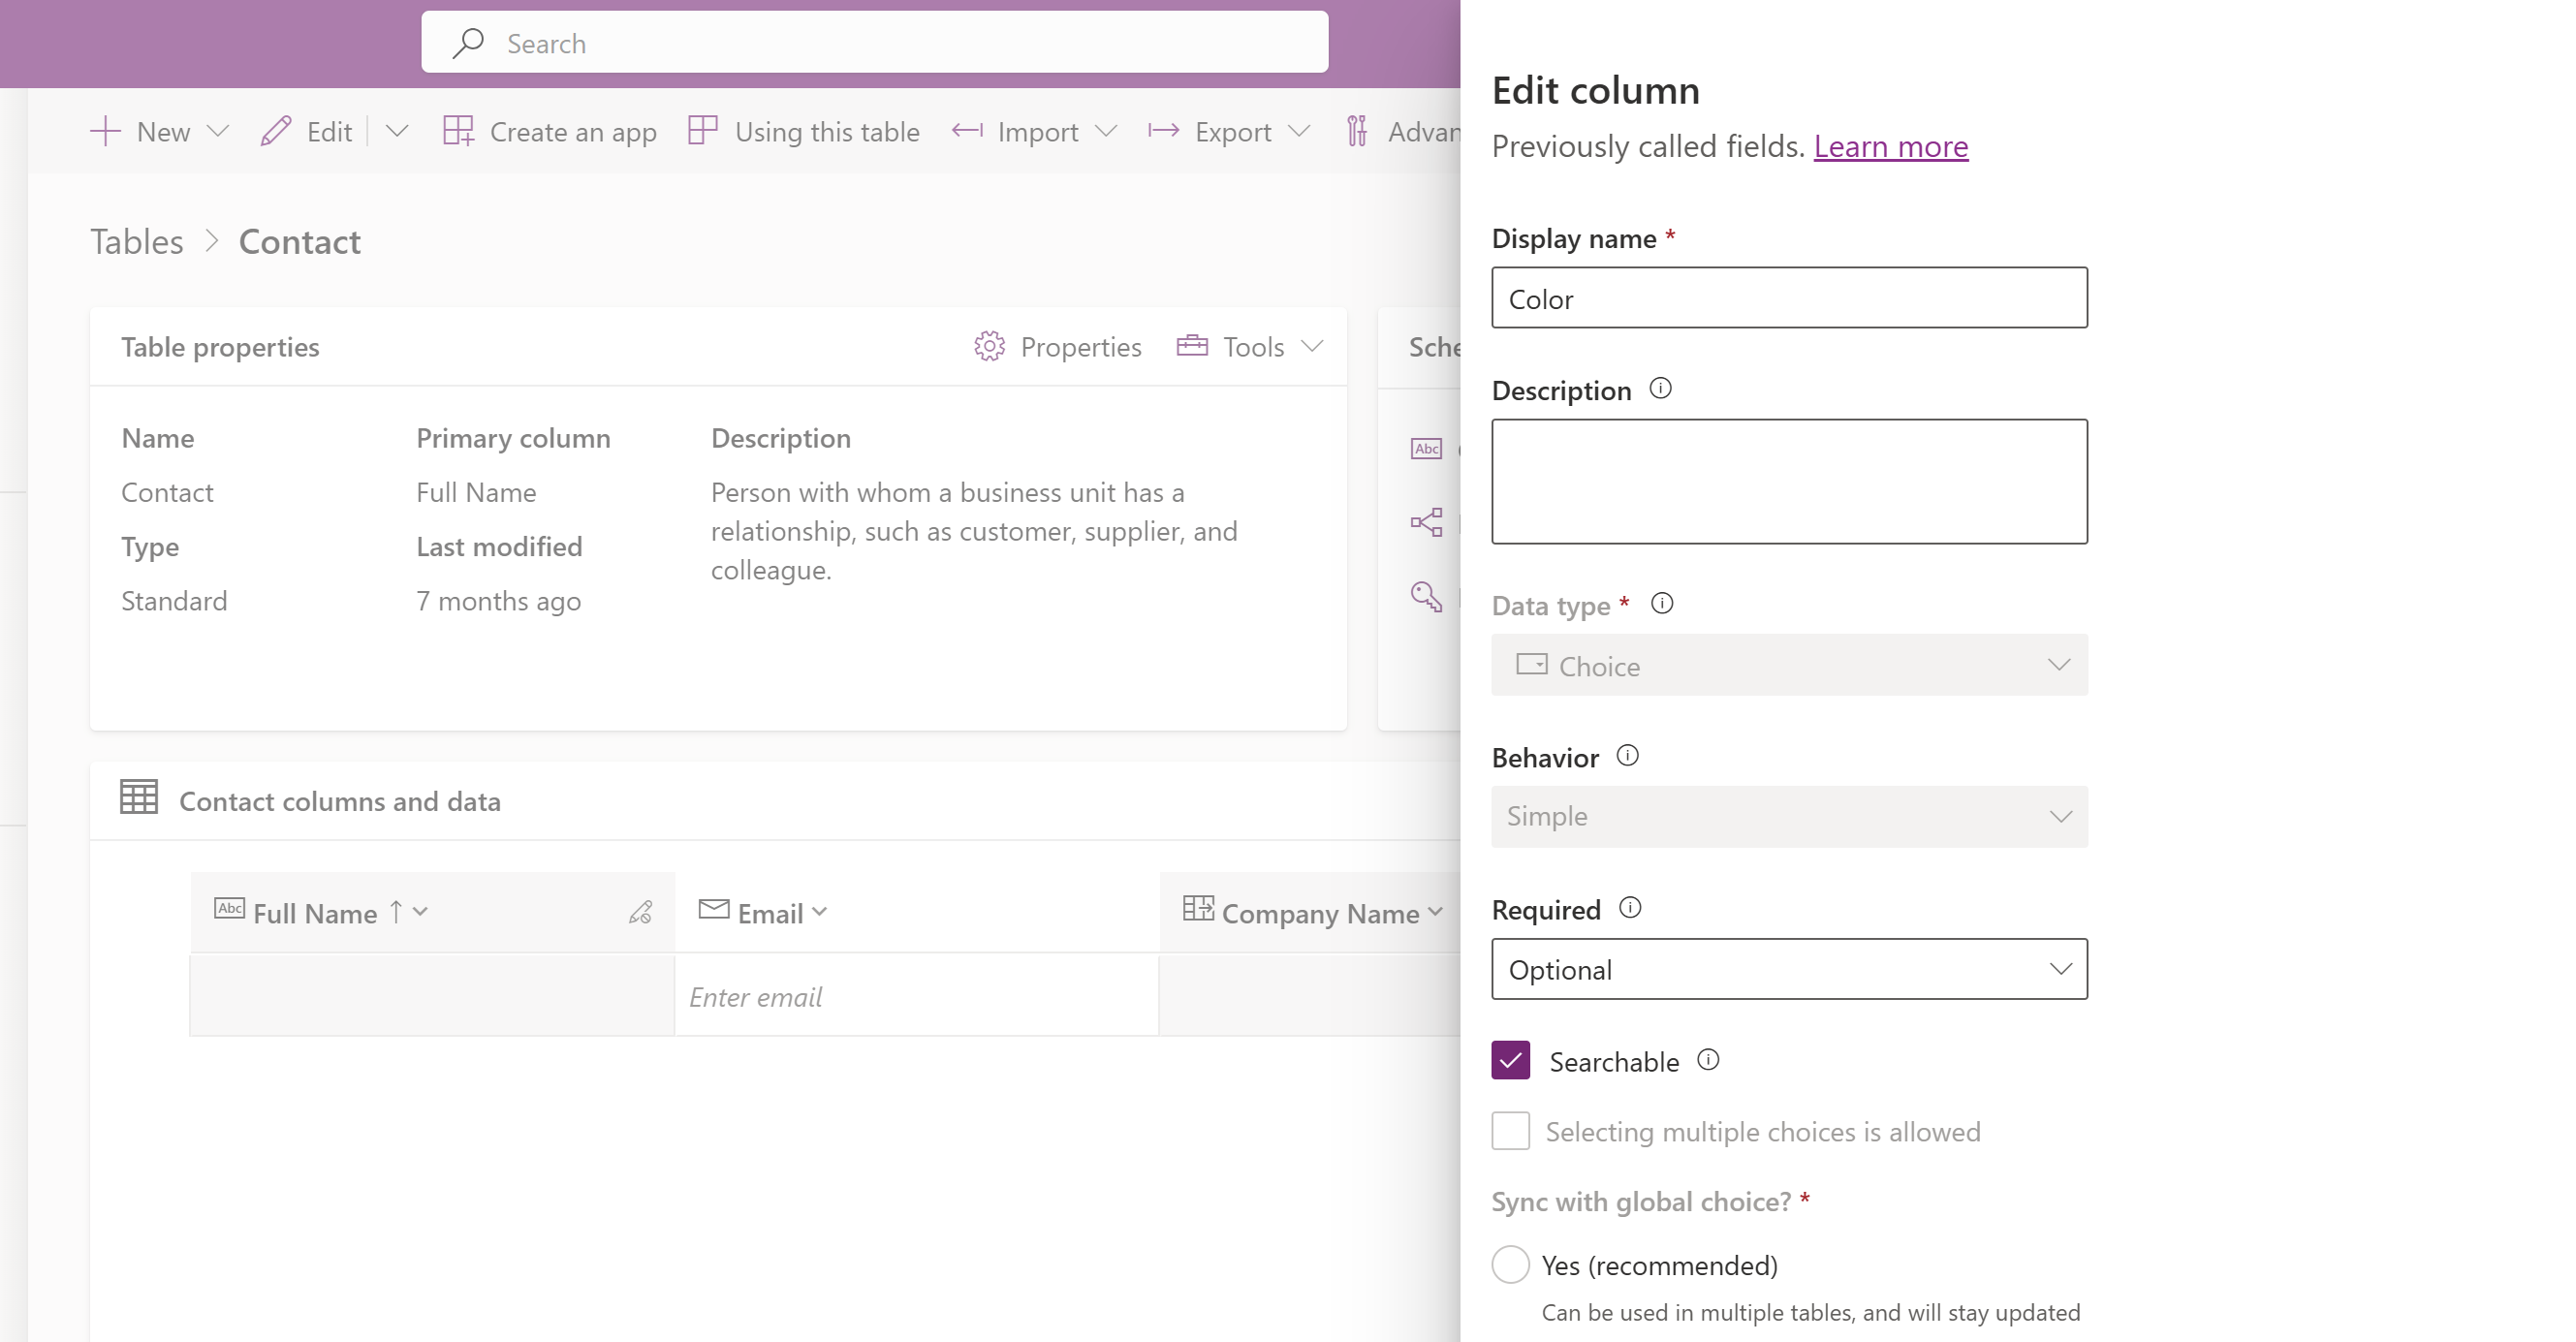Click the Edit table icon
Image resolution: width=2576 pixels, height=1342 pixels.
274,131
